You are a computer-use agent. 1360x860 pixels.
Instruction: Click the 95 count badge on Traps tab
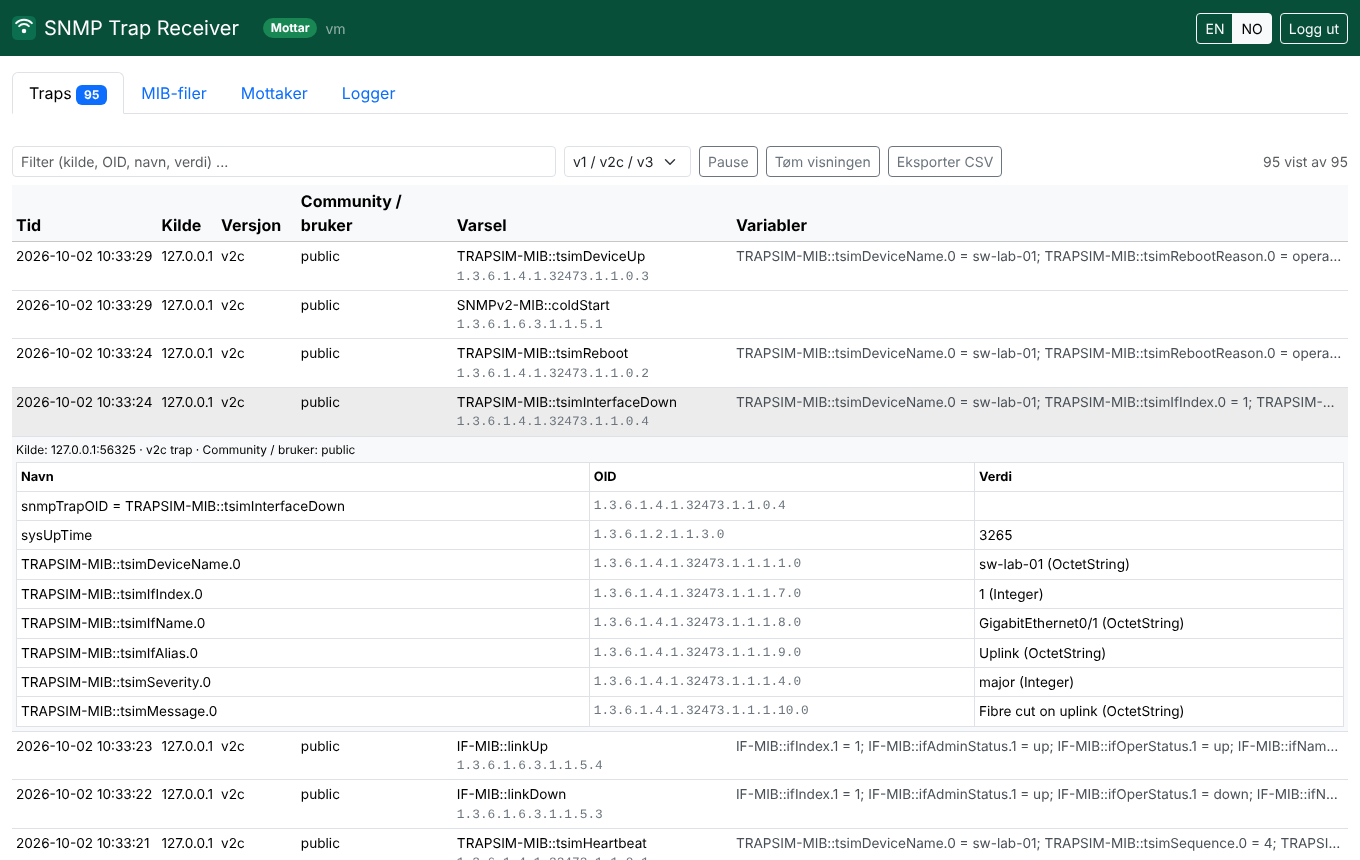click(91, 95)
